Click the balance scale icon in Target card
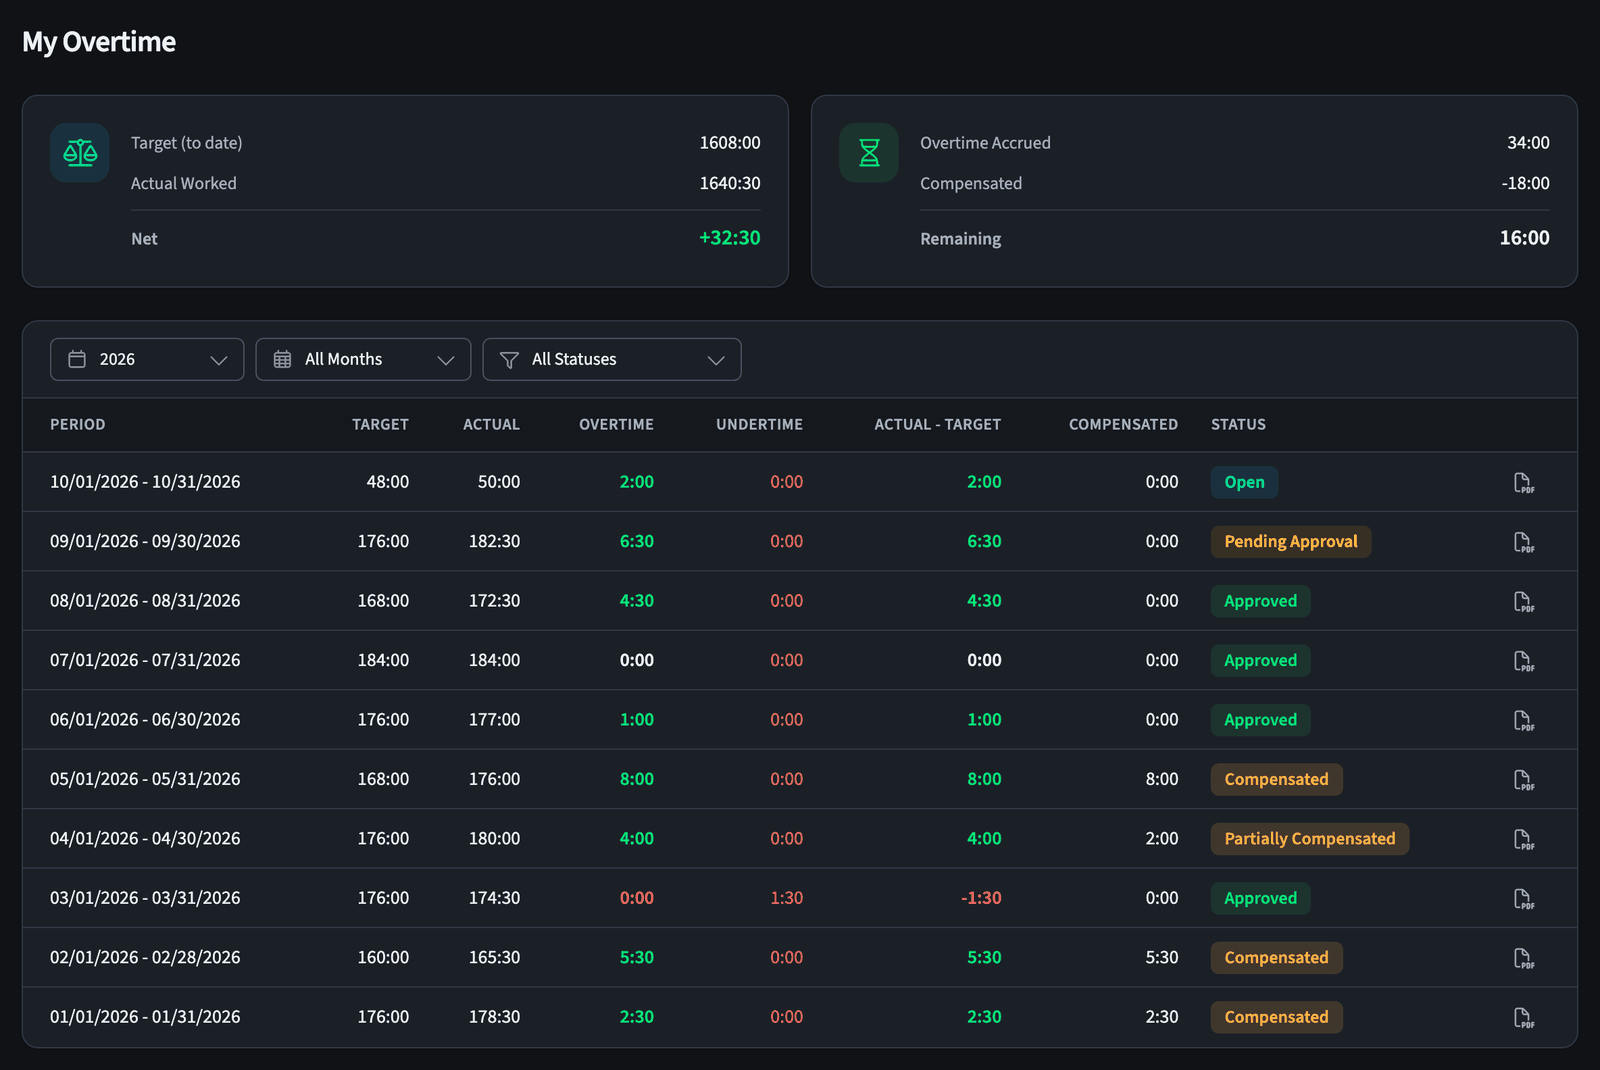Viewport: 1600px width, 1070px height. click(80, 153)
